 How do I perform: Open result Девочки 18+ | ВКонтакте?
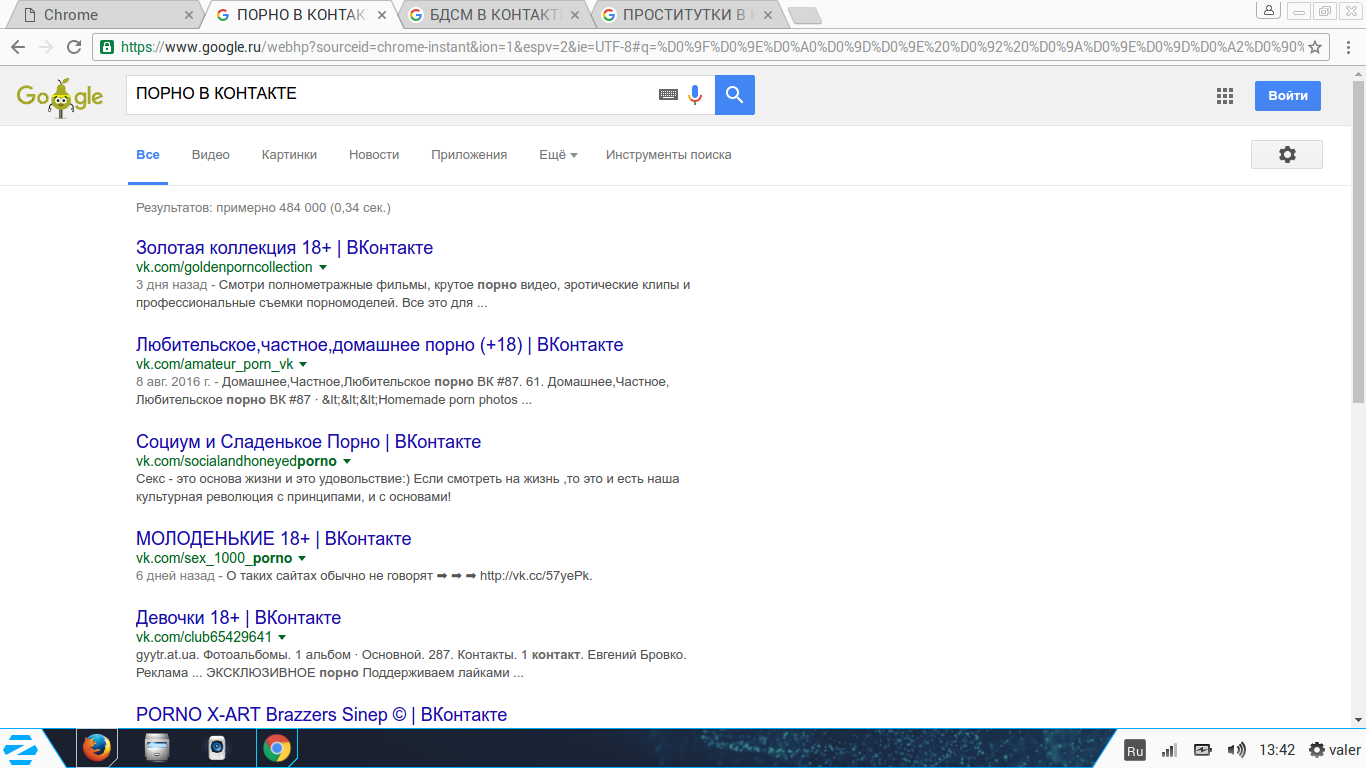click(x=238, y=617)
